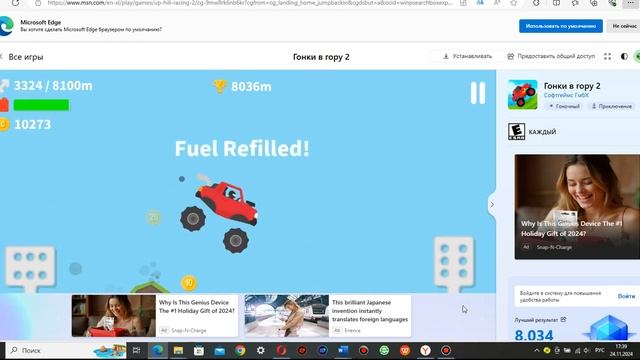Select the Гоночный genre tag
Image resolution: width=640 pixels, height=360 pixels.
point(564,106)
